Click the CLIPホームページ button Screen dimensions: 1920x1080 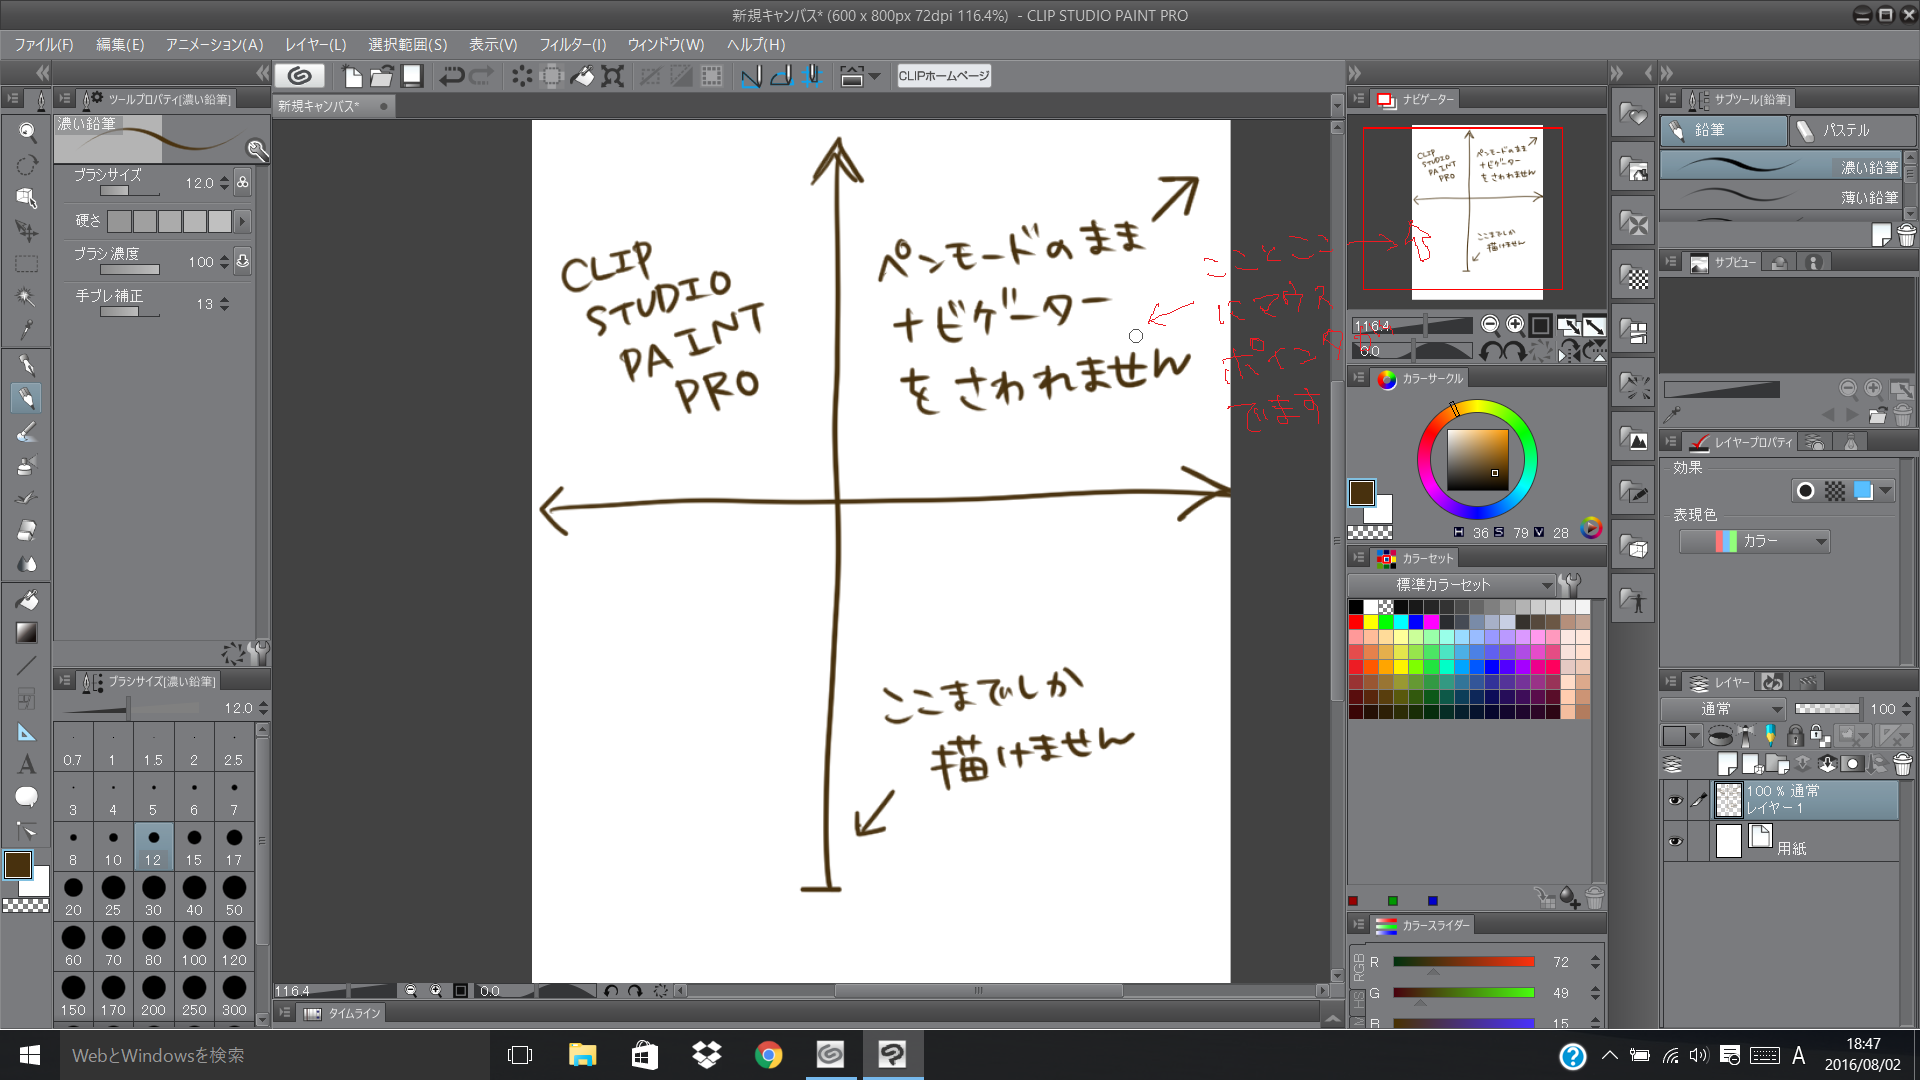(x=943, y=76)
